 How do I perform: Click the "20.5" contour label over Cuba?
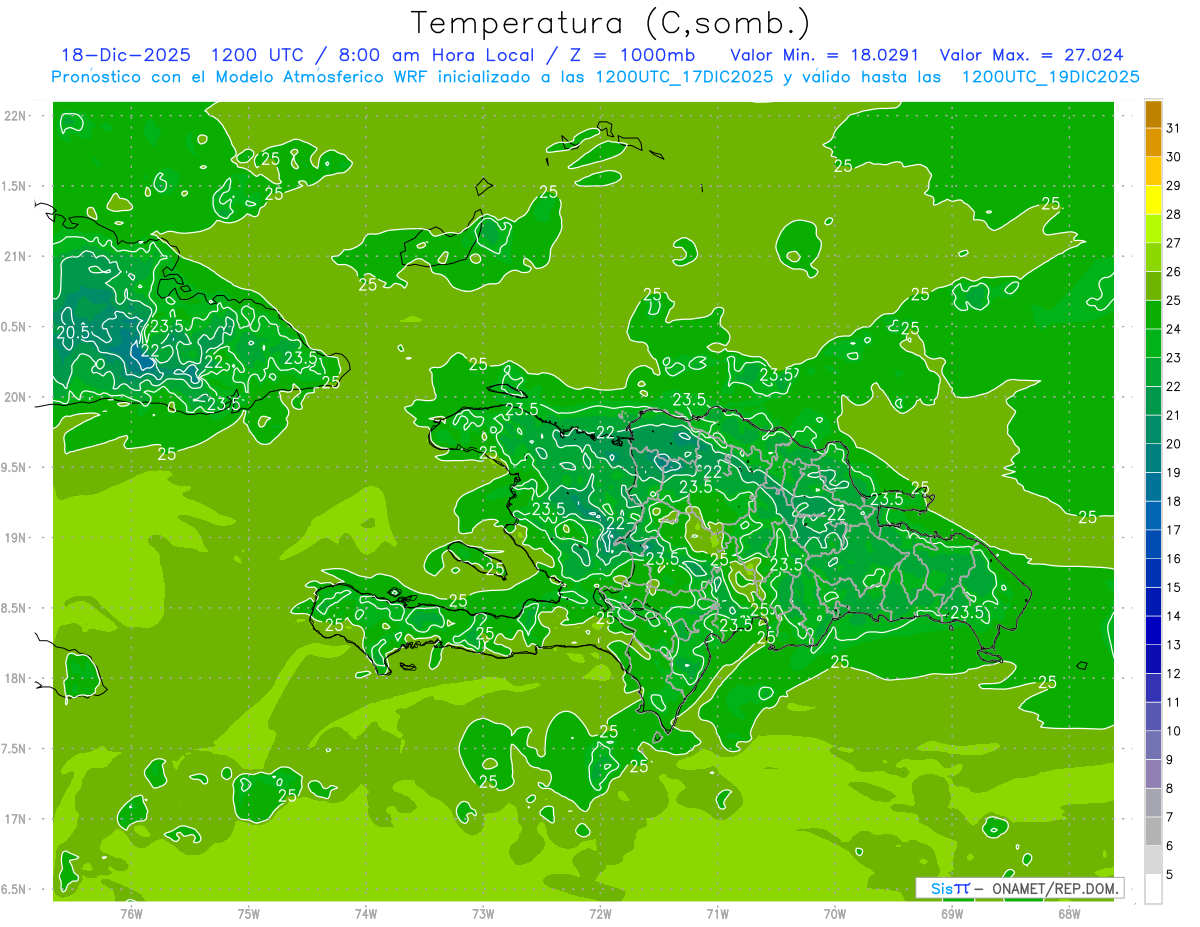(73, 333)
